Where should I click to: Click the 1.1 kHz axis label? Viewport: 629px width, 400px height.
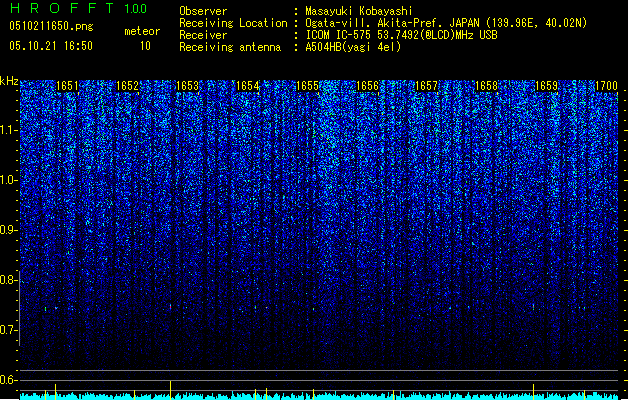coord(9,130)
